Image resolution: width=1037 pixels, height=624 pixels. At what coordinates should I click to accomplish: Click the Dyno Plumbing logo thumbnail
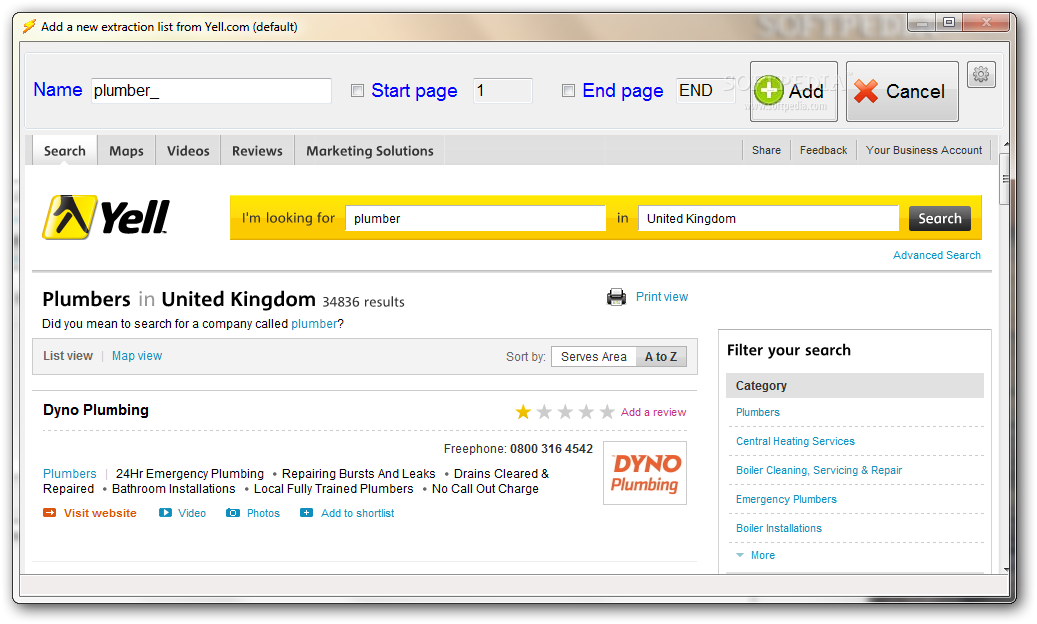[x=645, y=473]
